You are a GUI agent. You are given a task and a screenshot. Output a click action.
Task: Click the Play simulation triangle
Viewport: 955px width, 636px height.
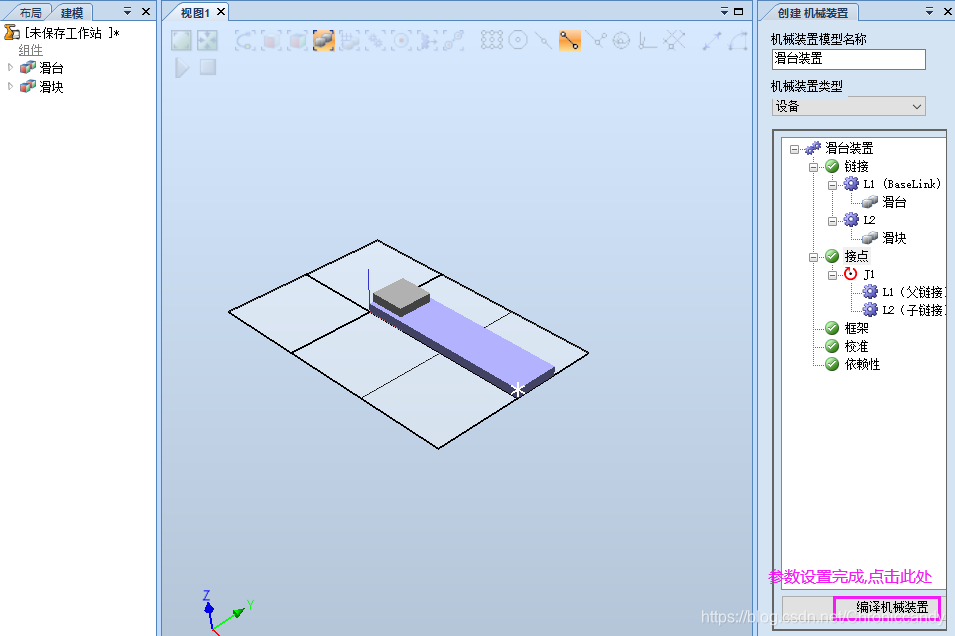[x=181, y=68]
